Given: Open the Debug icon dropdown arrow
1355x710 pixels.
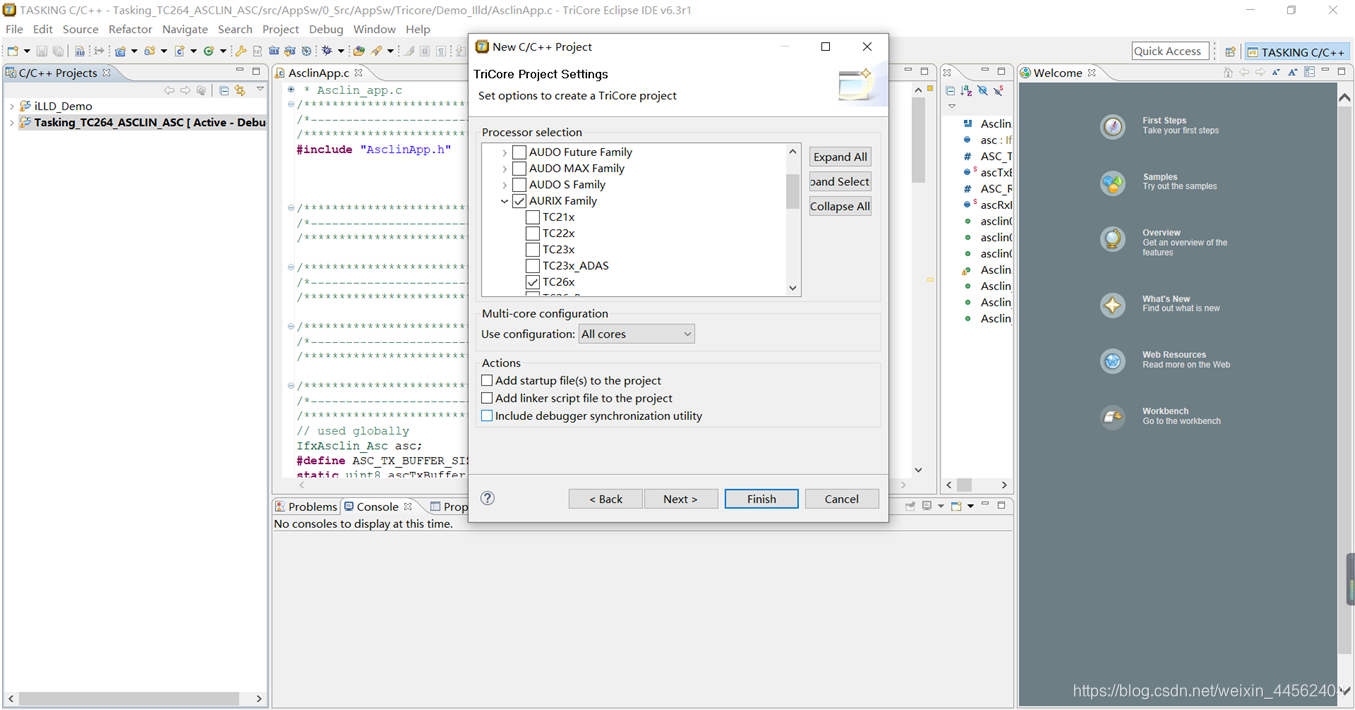Looking at the screenshot, I should [340, 52].
